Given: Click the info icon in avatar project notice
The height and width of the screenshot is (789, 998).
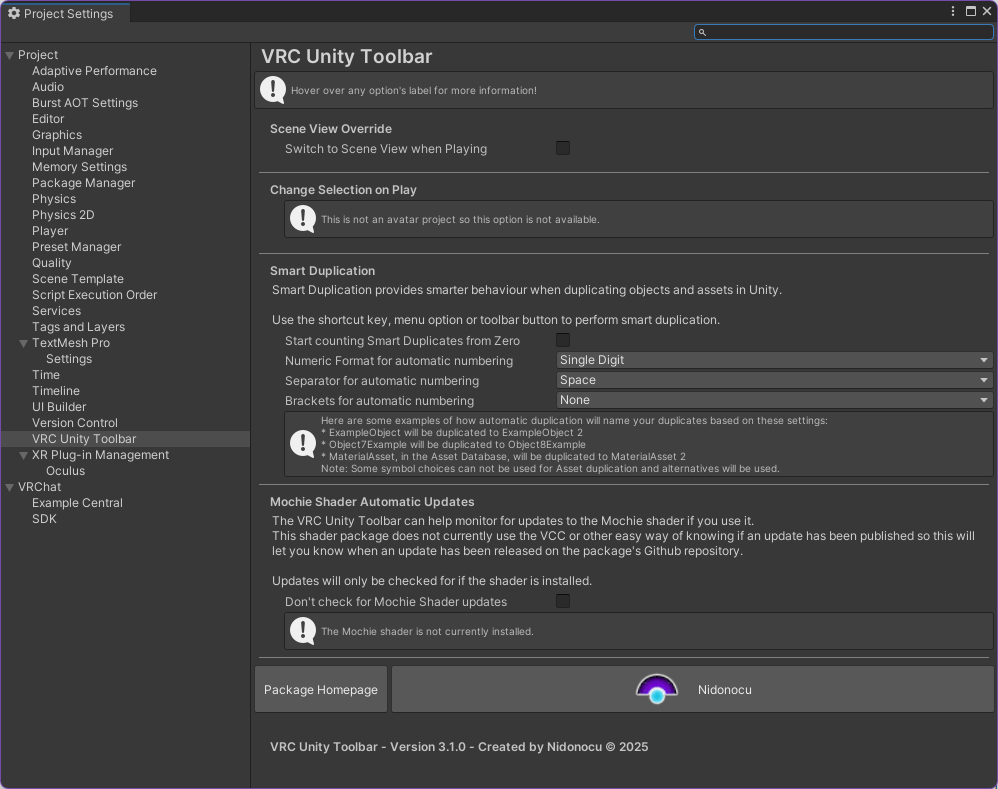Looking at the screenshot, I should (x=303, y=219).
